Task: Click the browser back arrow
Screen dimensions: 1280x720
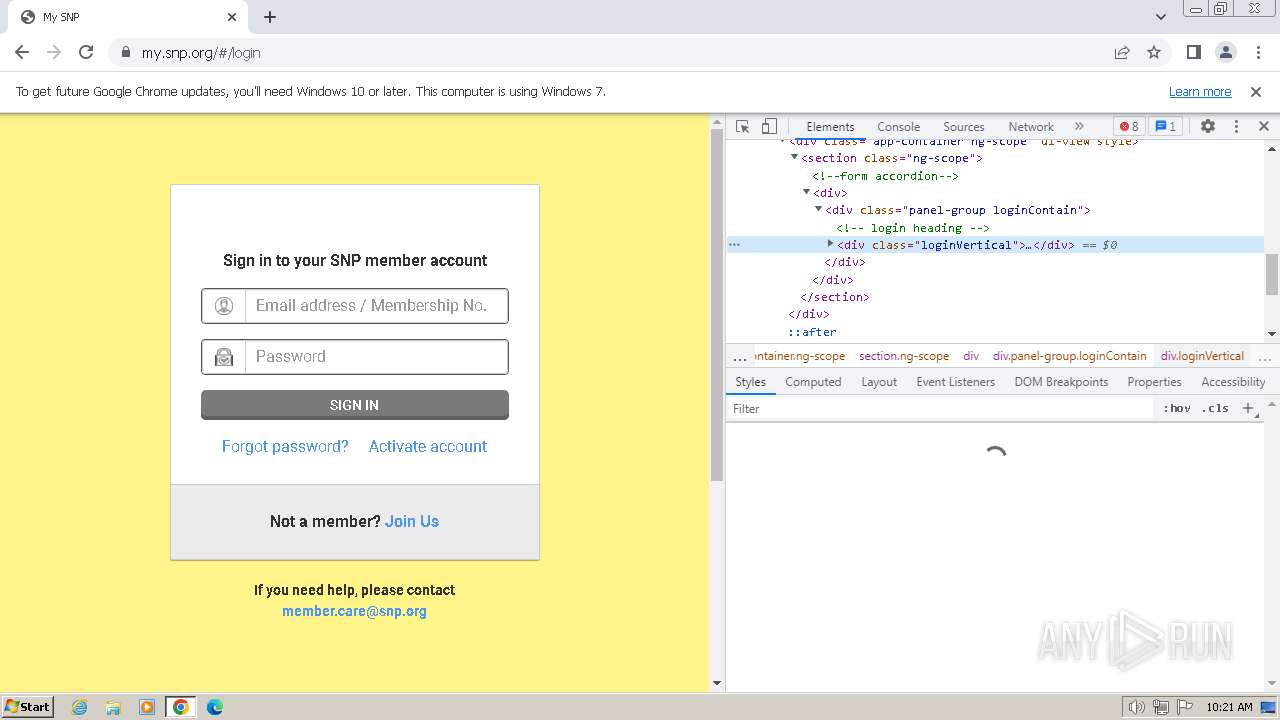Action: pos(22,53)
